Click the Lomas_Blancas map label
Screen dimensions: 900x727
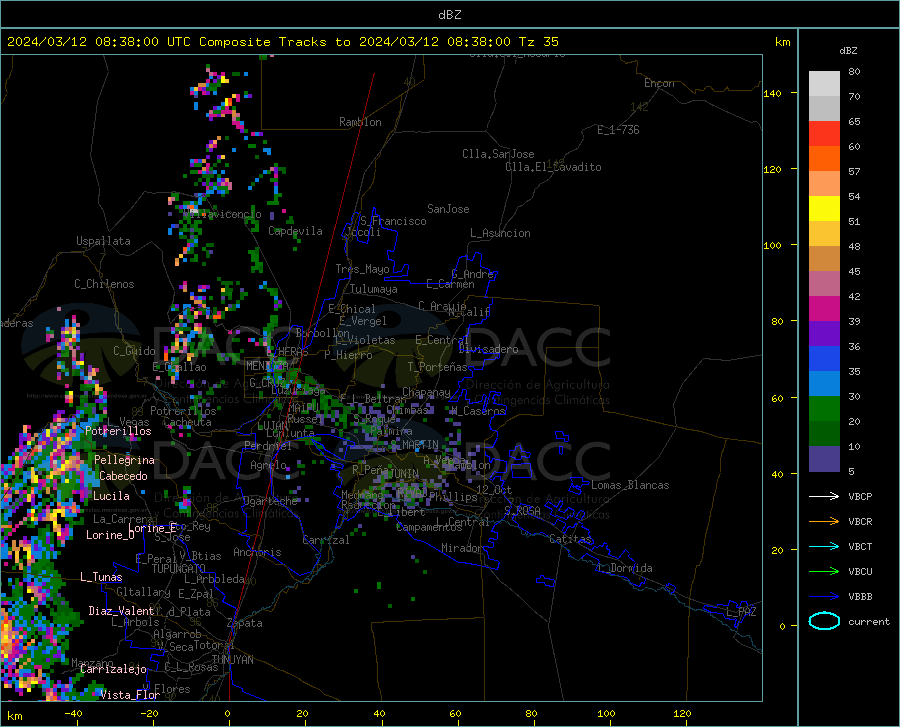tap(630, 485)
